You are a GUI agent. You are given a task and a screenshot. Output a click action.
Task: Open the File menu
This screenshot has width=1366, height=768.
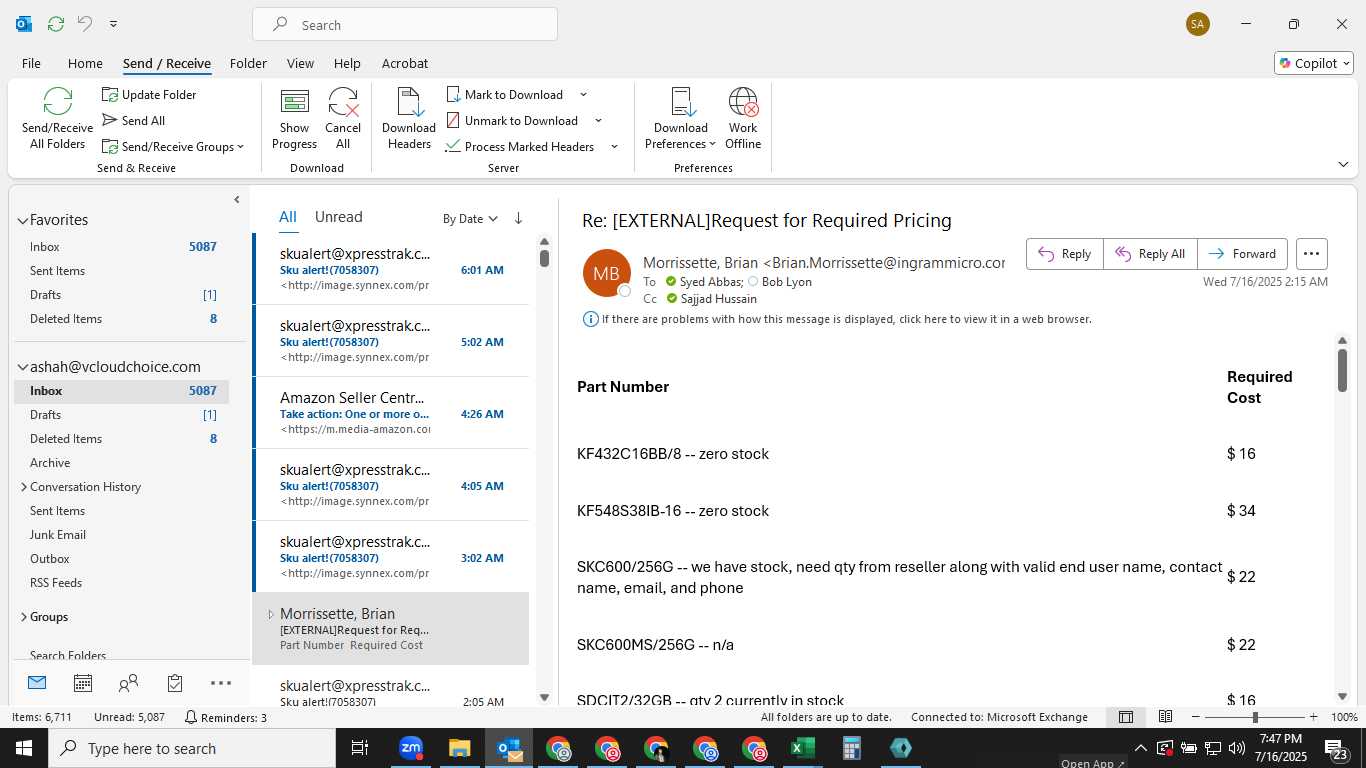pos(31,63)
